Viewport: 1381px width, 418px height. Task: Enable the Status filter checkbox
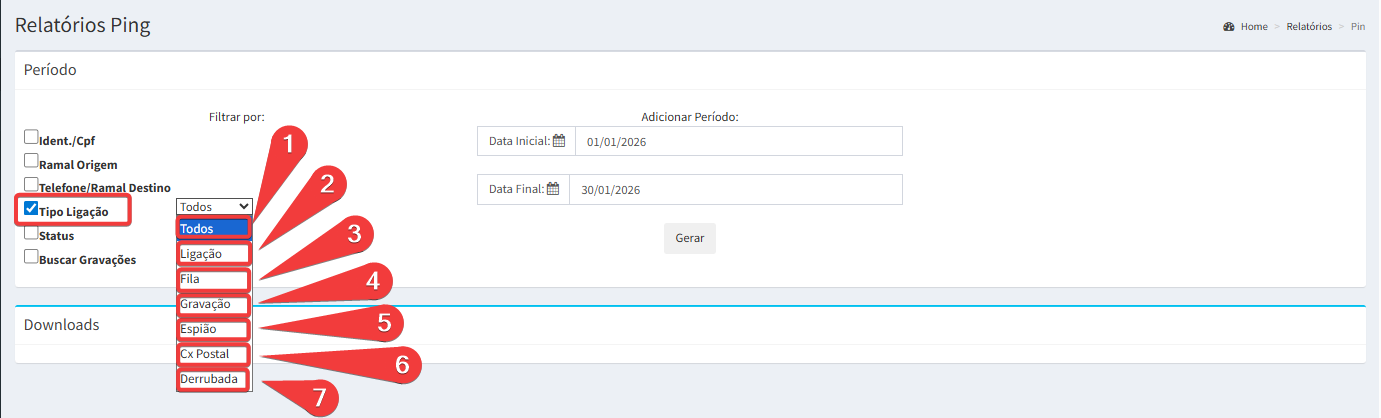click(31, 233)
